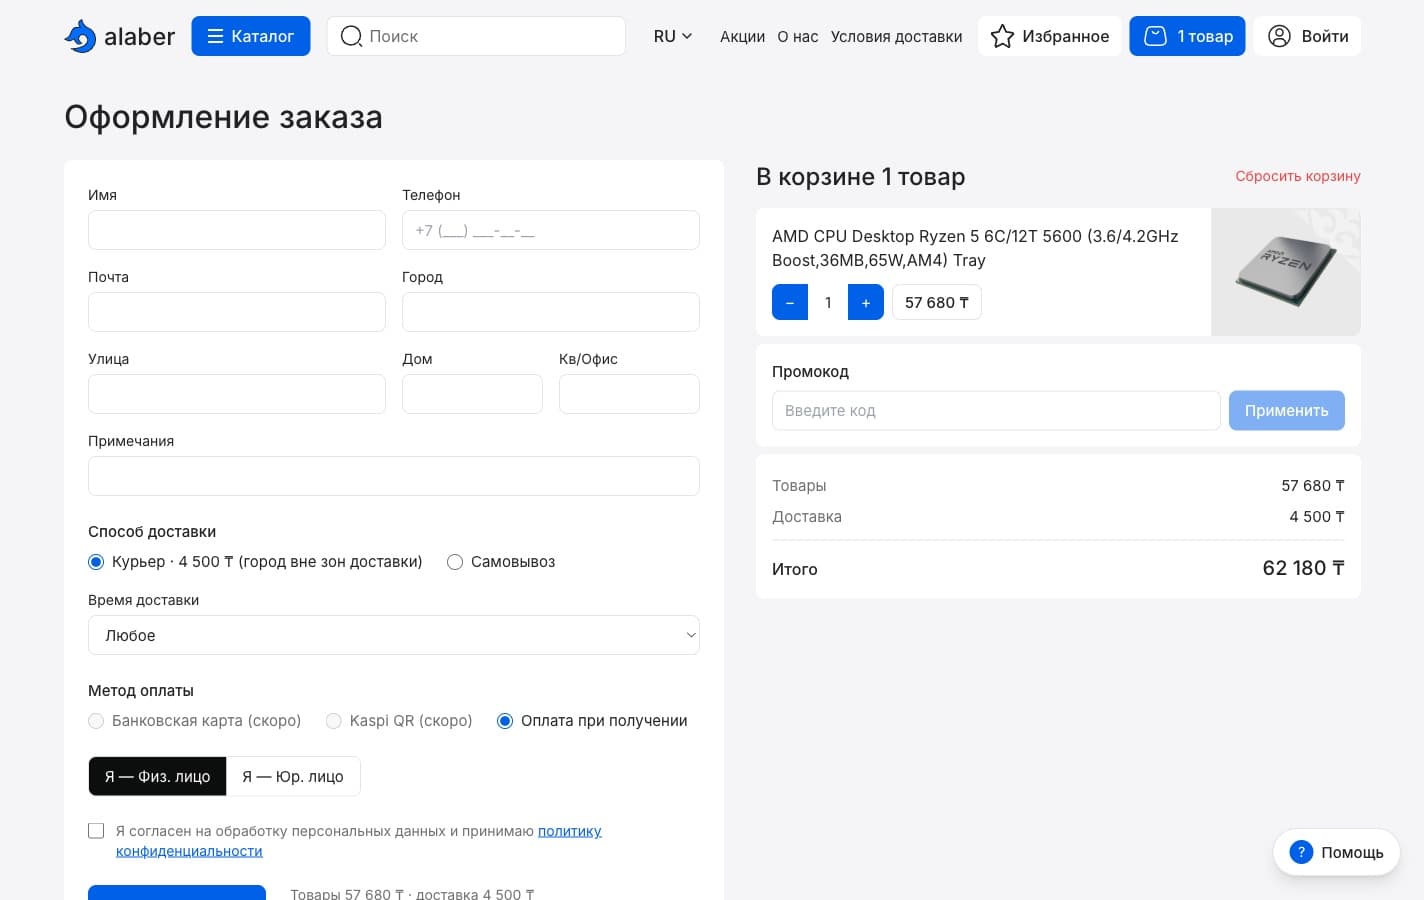Decrease Ryzen 5 quantity with minus
1424x900 pixels.
(790, 302)
